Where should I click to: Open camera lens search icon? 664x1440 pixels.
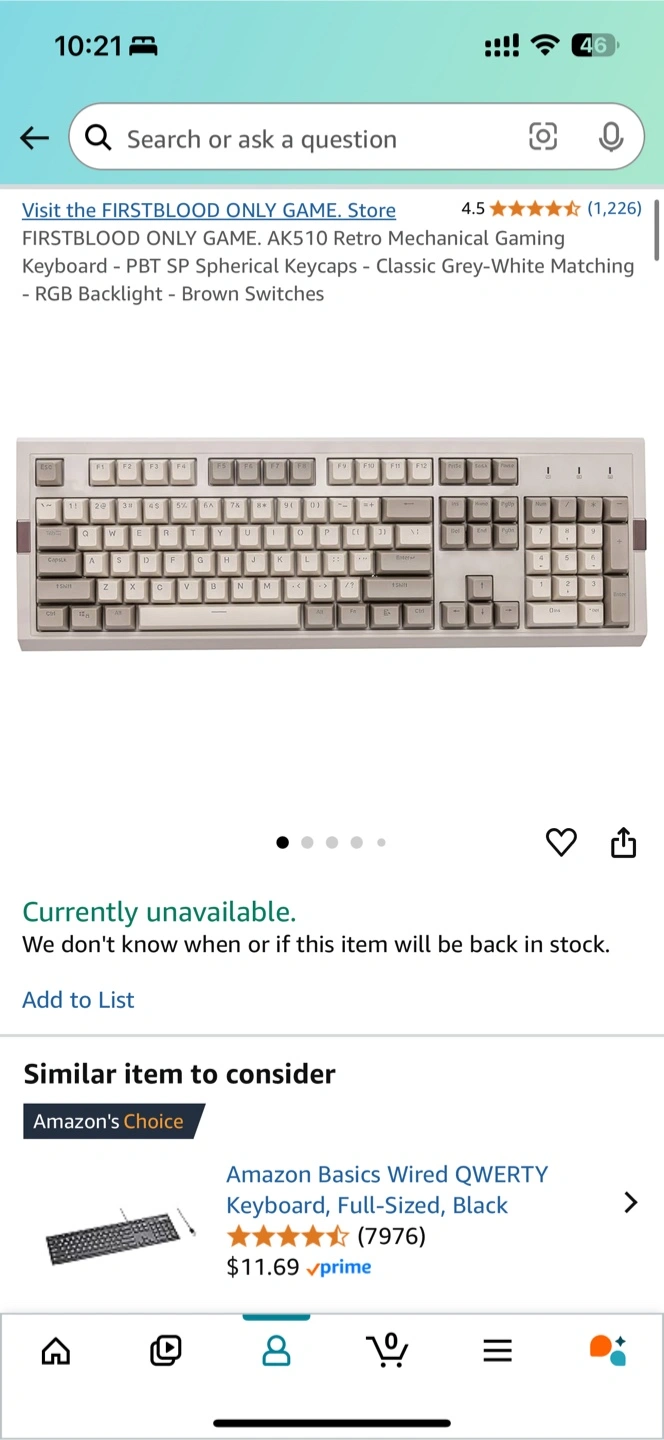(x=543, y=137)
